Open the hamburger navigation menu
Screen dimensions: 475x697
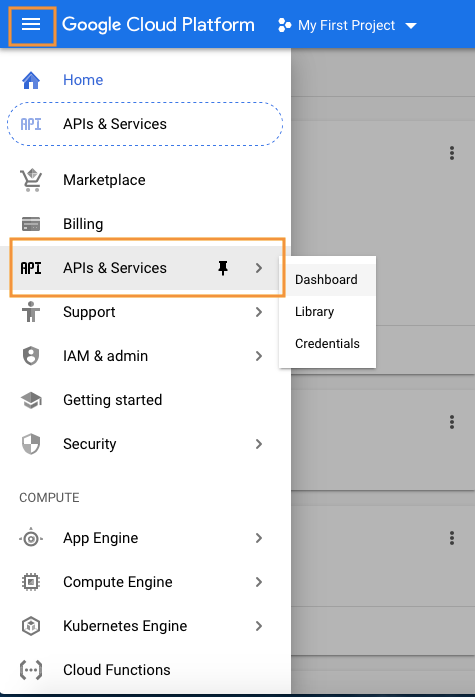point(31,24)
